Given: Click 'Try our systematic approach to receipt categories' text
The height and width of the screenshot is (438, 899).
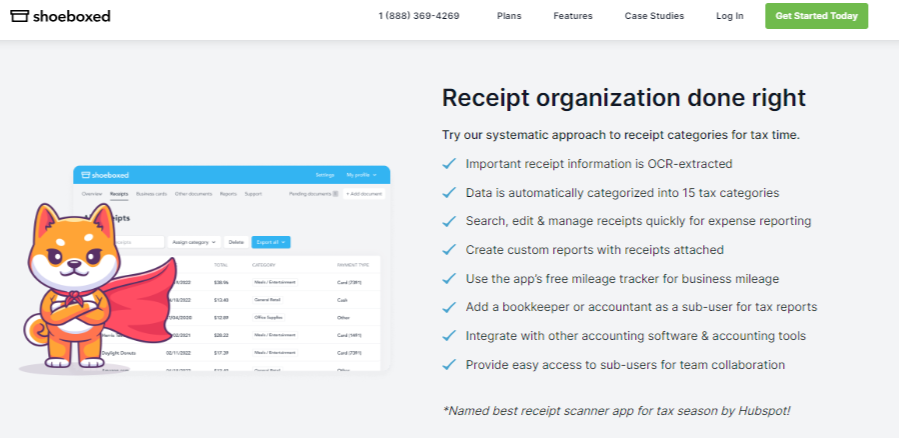Looking at the screenshot, I should (x=620, y=135).
